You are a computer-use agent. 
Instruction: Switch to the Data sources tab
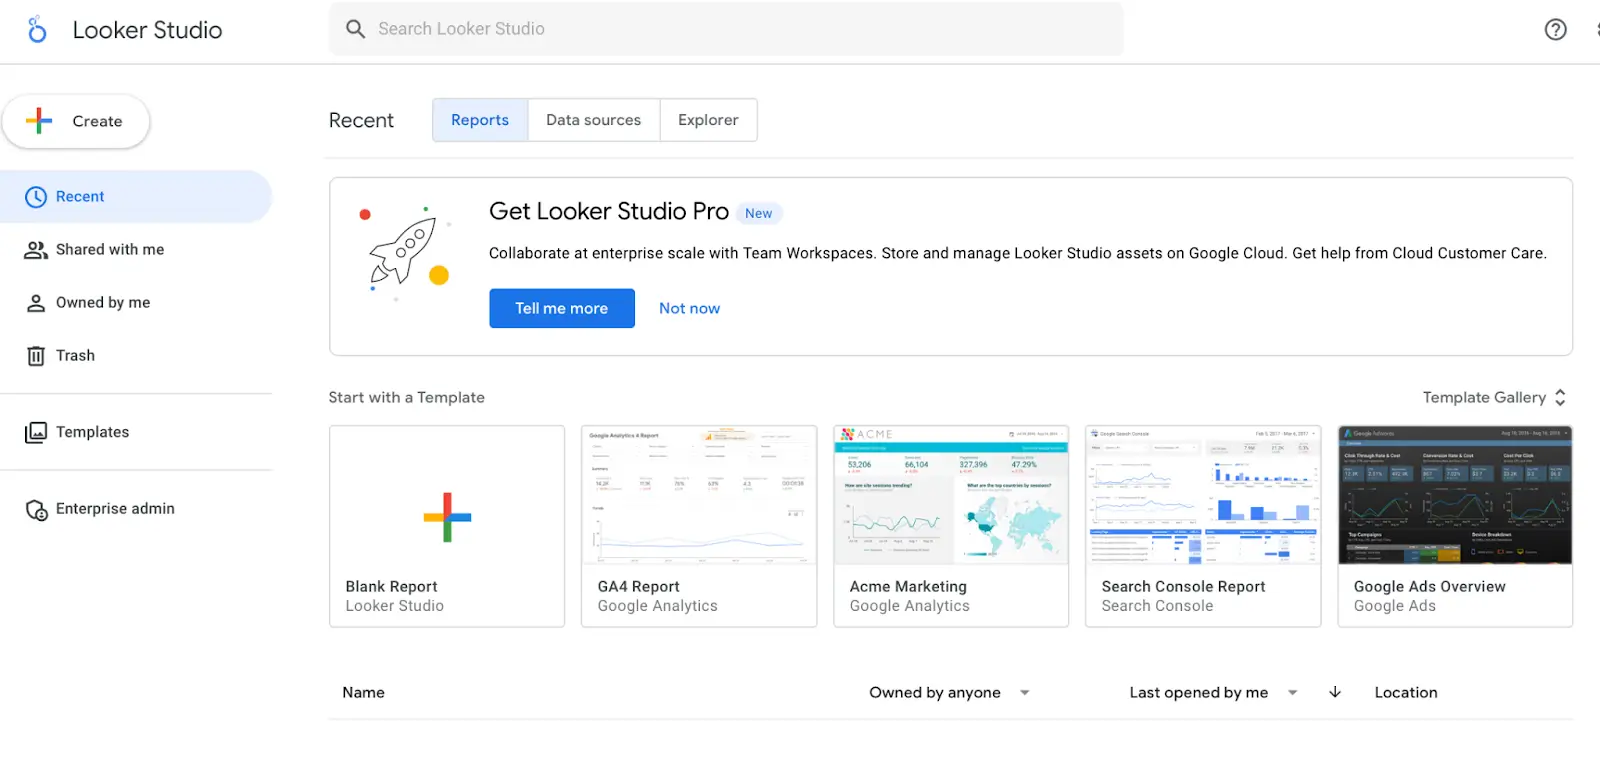594,120
